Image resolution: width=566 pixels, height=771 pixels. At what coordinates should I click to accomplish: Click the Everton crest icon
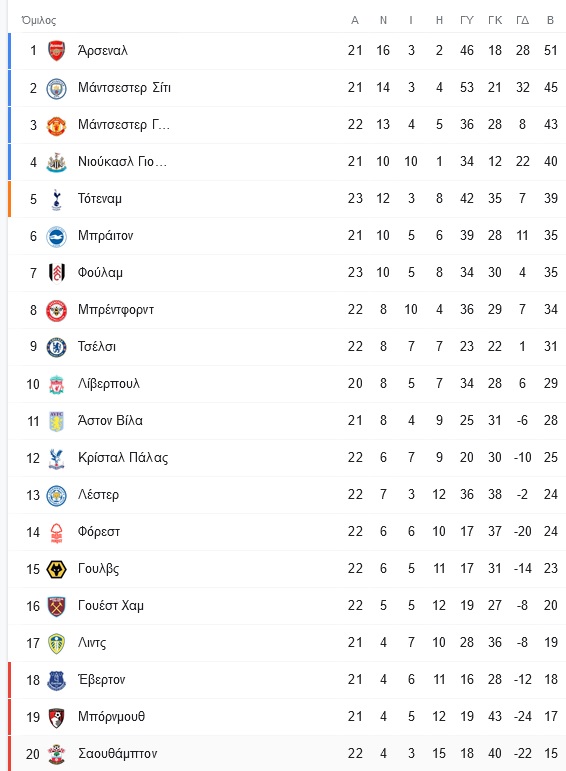[57, 680]
